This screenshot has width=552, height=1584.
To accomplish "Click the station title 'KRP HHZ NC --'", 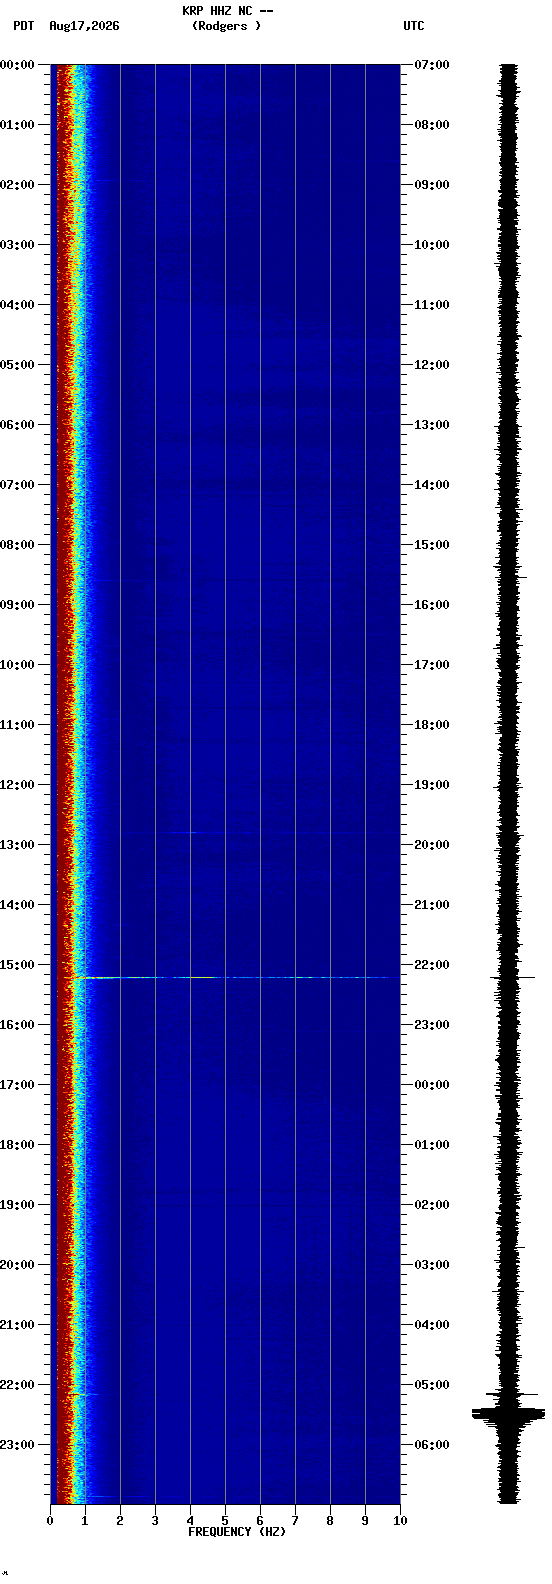I will [x=227, y=11].
